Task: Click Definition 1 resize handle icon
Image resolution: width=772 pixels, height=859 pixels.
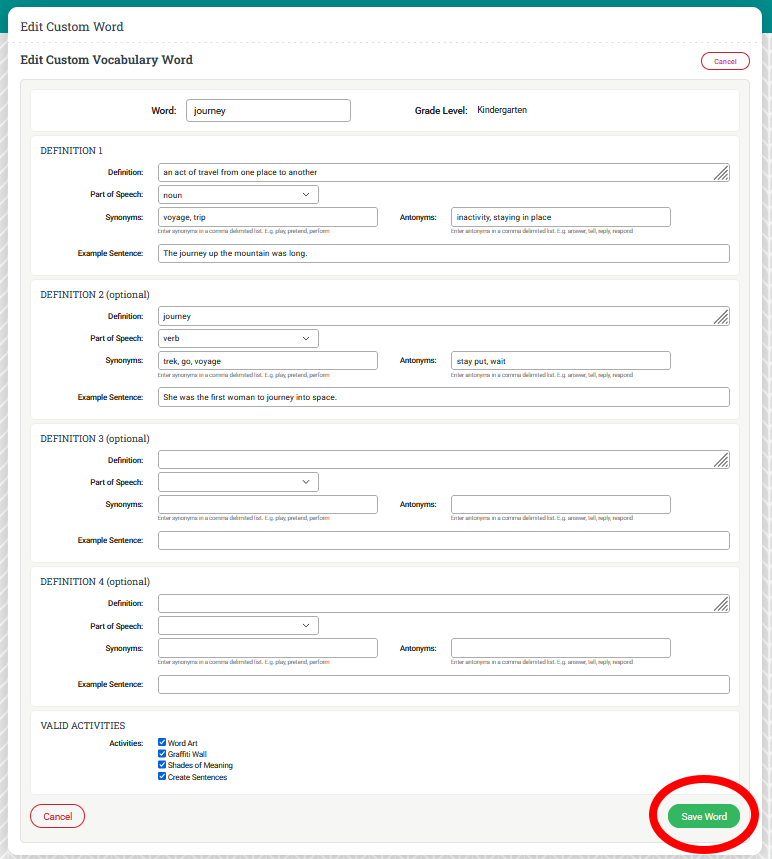Action: (721, 173)
